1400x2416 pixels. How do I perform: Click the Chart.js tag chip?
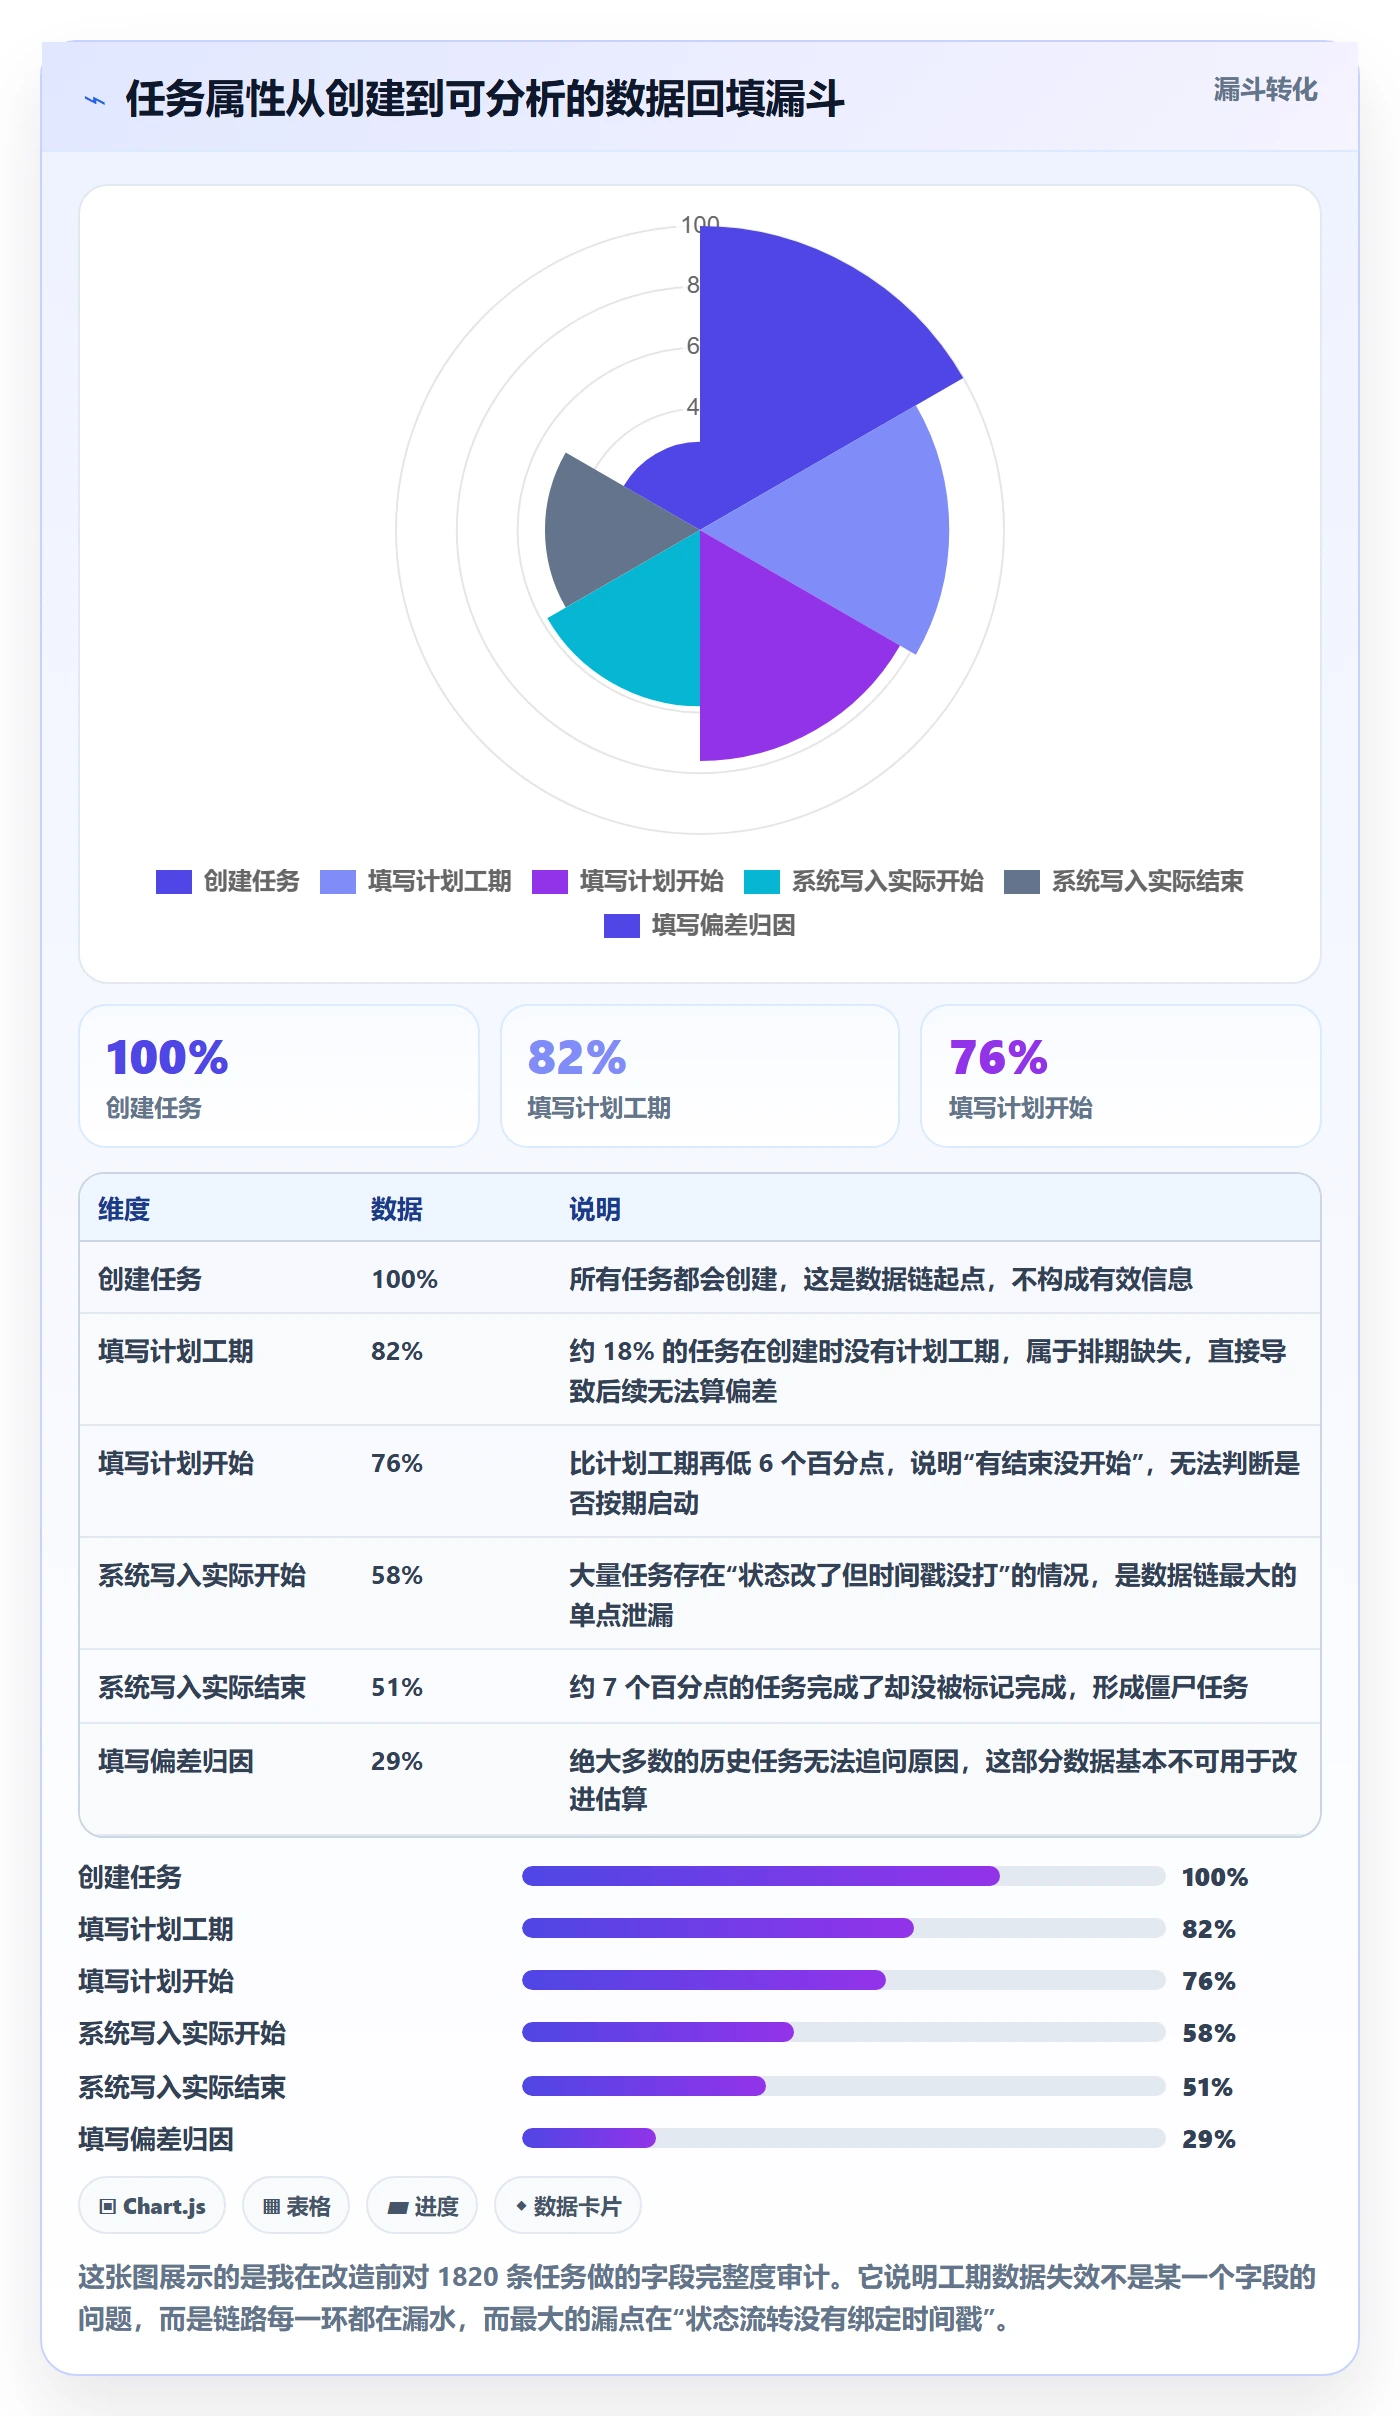point(152,2206)
